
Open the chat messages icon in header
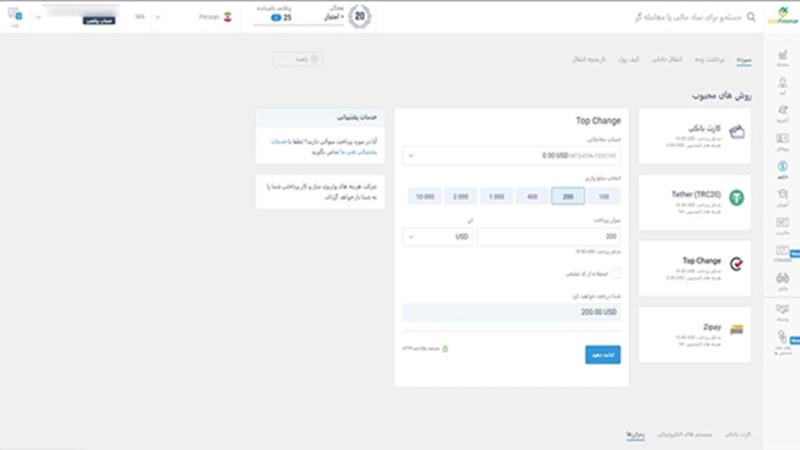pos(13,17)
